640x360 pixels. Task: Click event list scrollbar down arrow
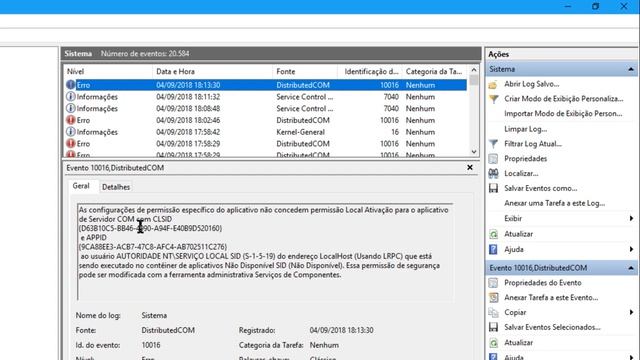(473, 151)
